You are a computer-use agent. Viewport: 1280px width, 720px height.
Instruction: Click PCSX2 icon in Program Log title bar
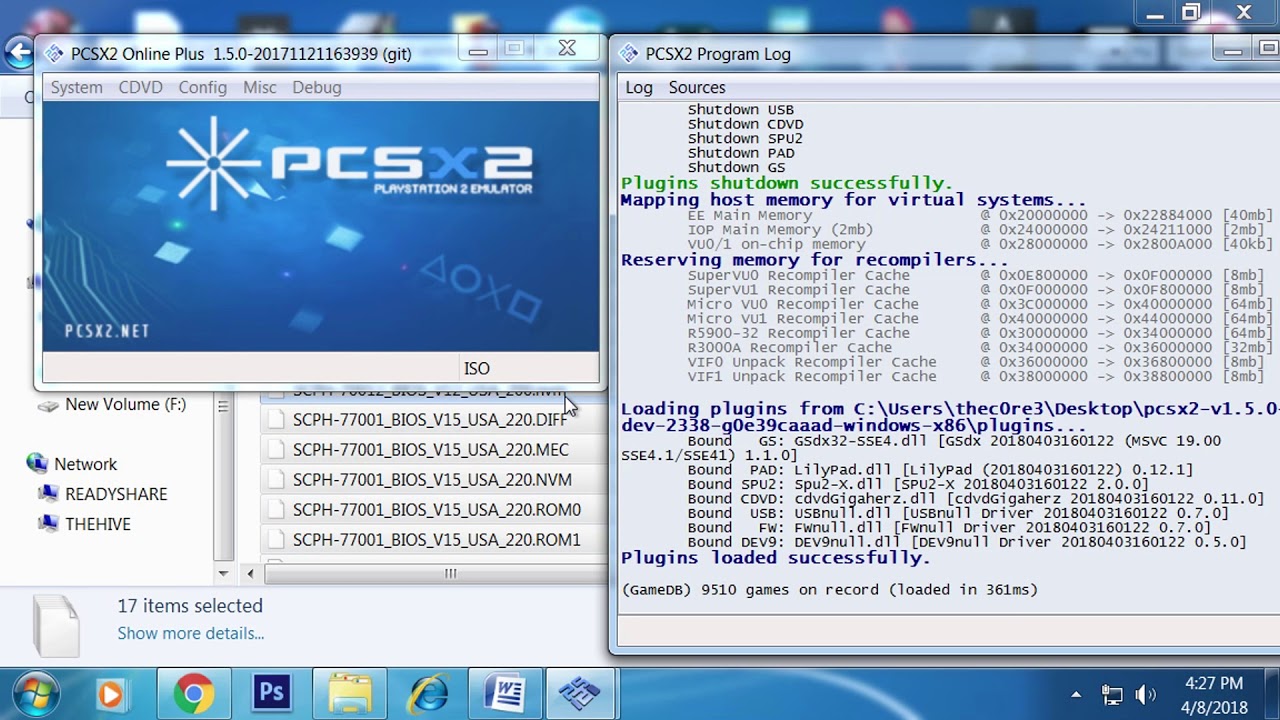[x=628, y=53]
